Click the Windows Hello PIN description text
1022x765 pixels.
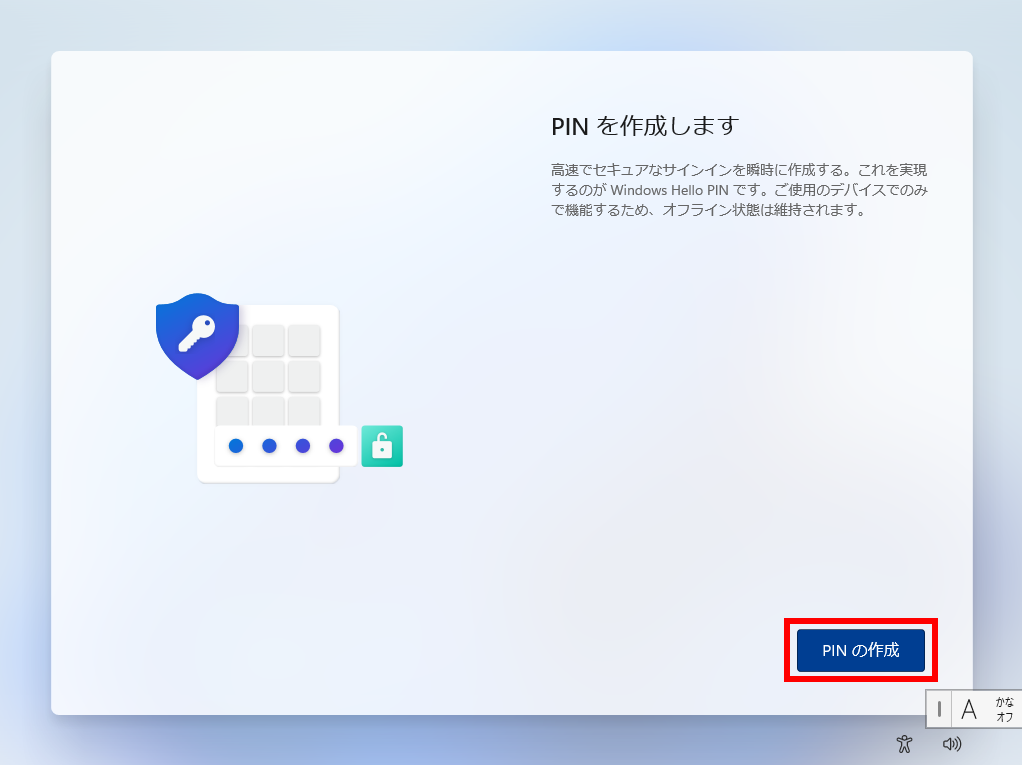click(739, 190)
